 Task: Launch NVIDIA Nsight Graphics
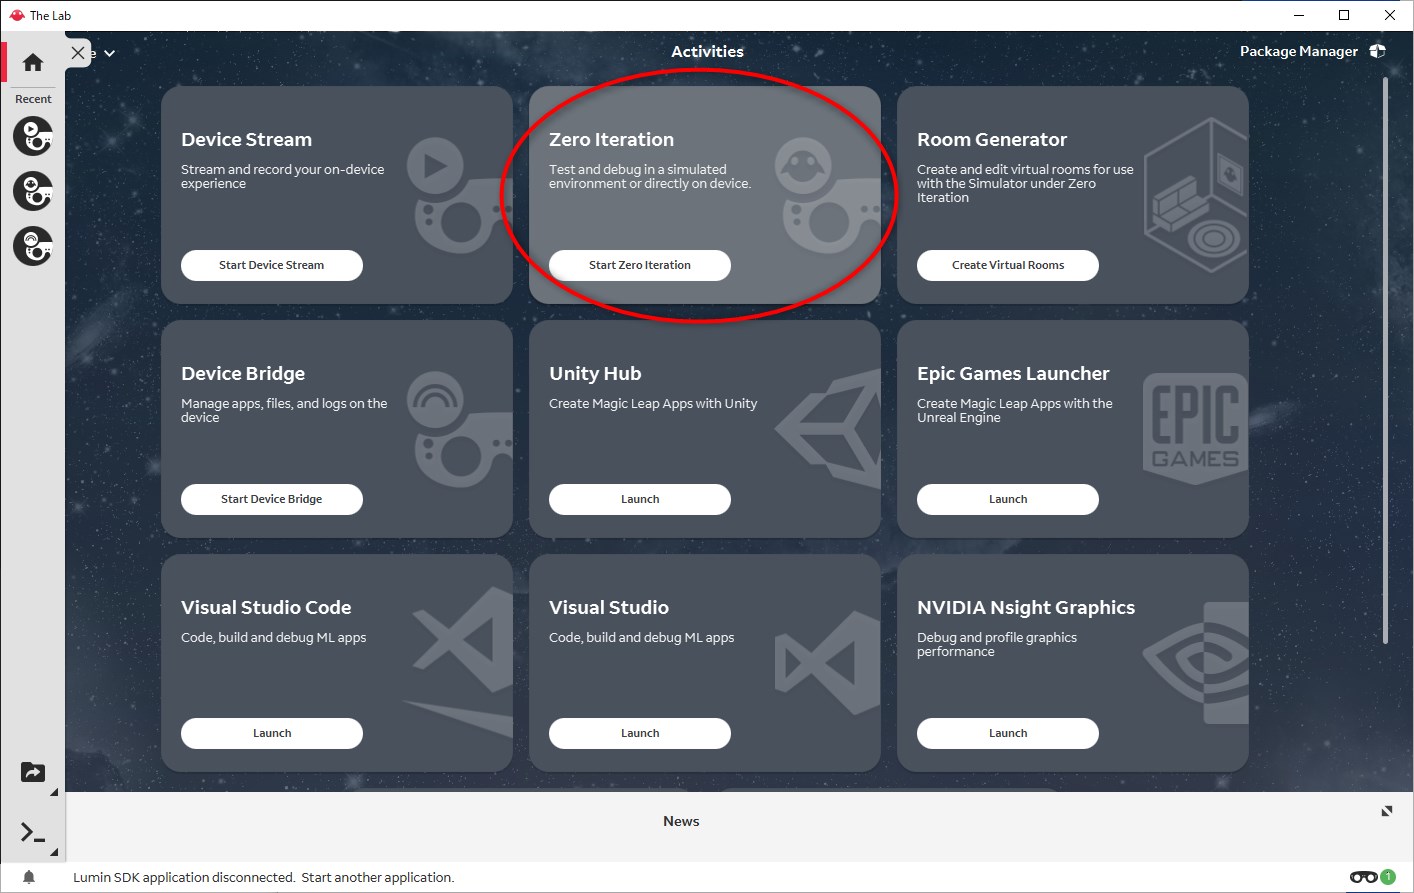coord(1008,733)
